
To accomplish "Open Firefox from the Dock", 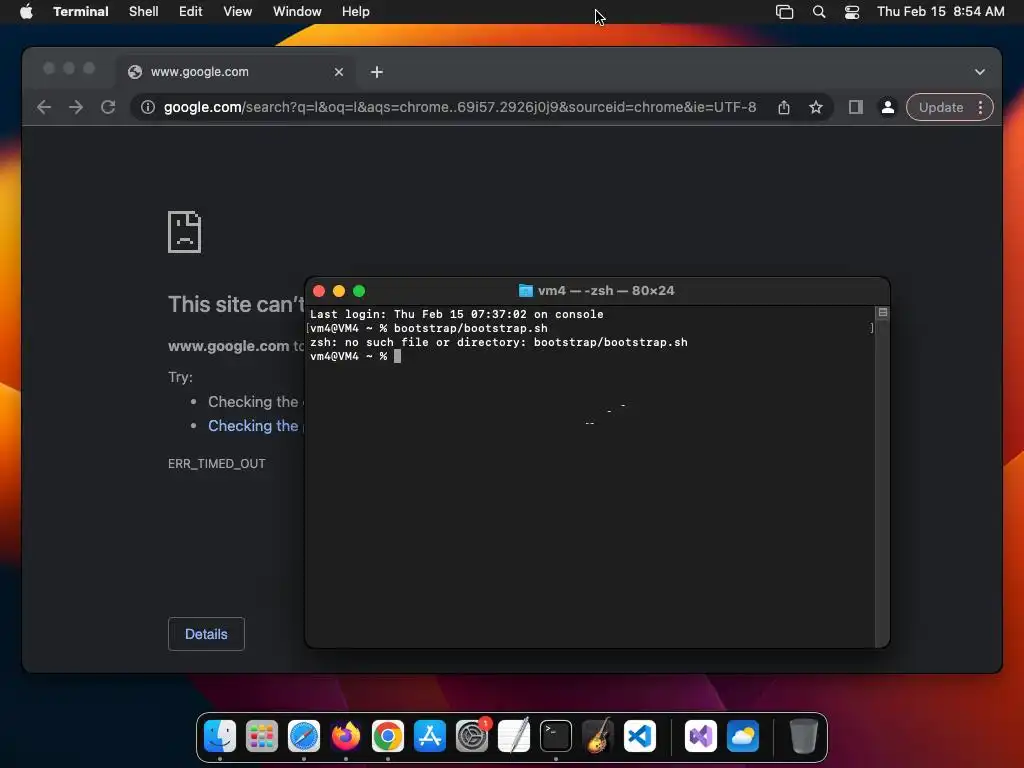I will pyautogui.click(x=345, y=737).
